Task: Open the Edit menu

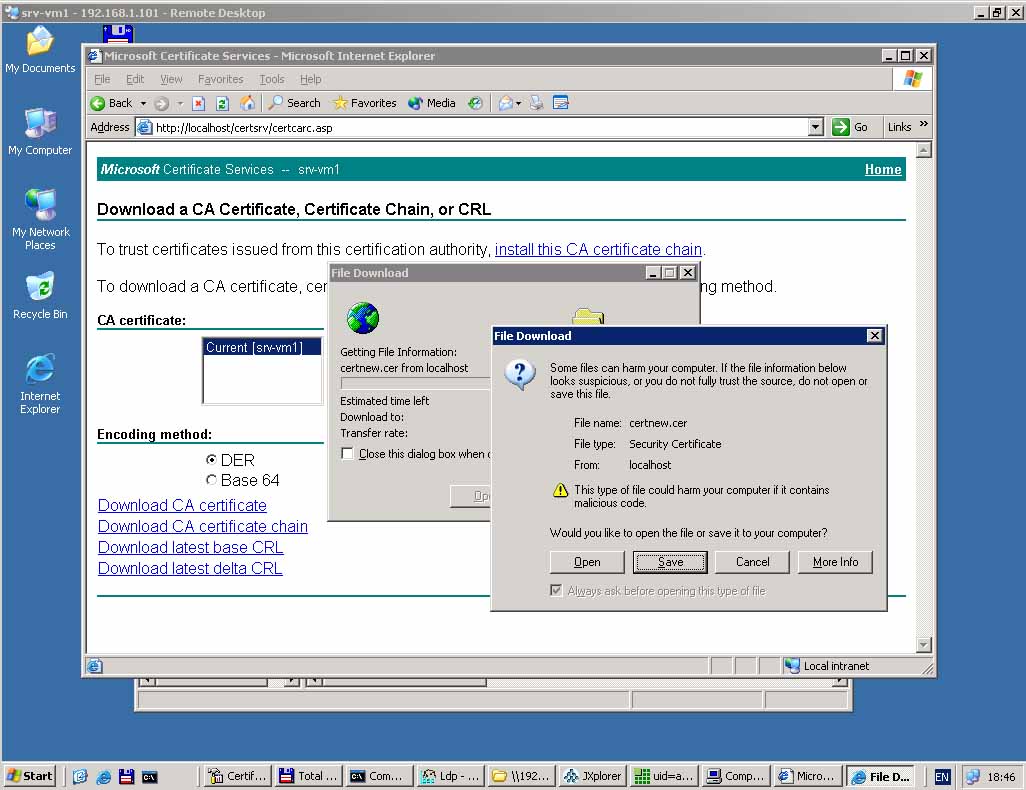Action: [135, 79]
